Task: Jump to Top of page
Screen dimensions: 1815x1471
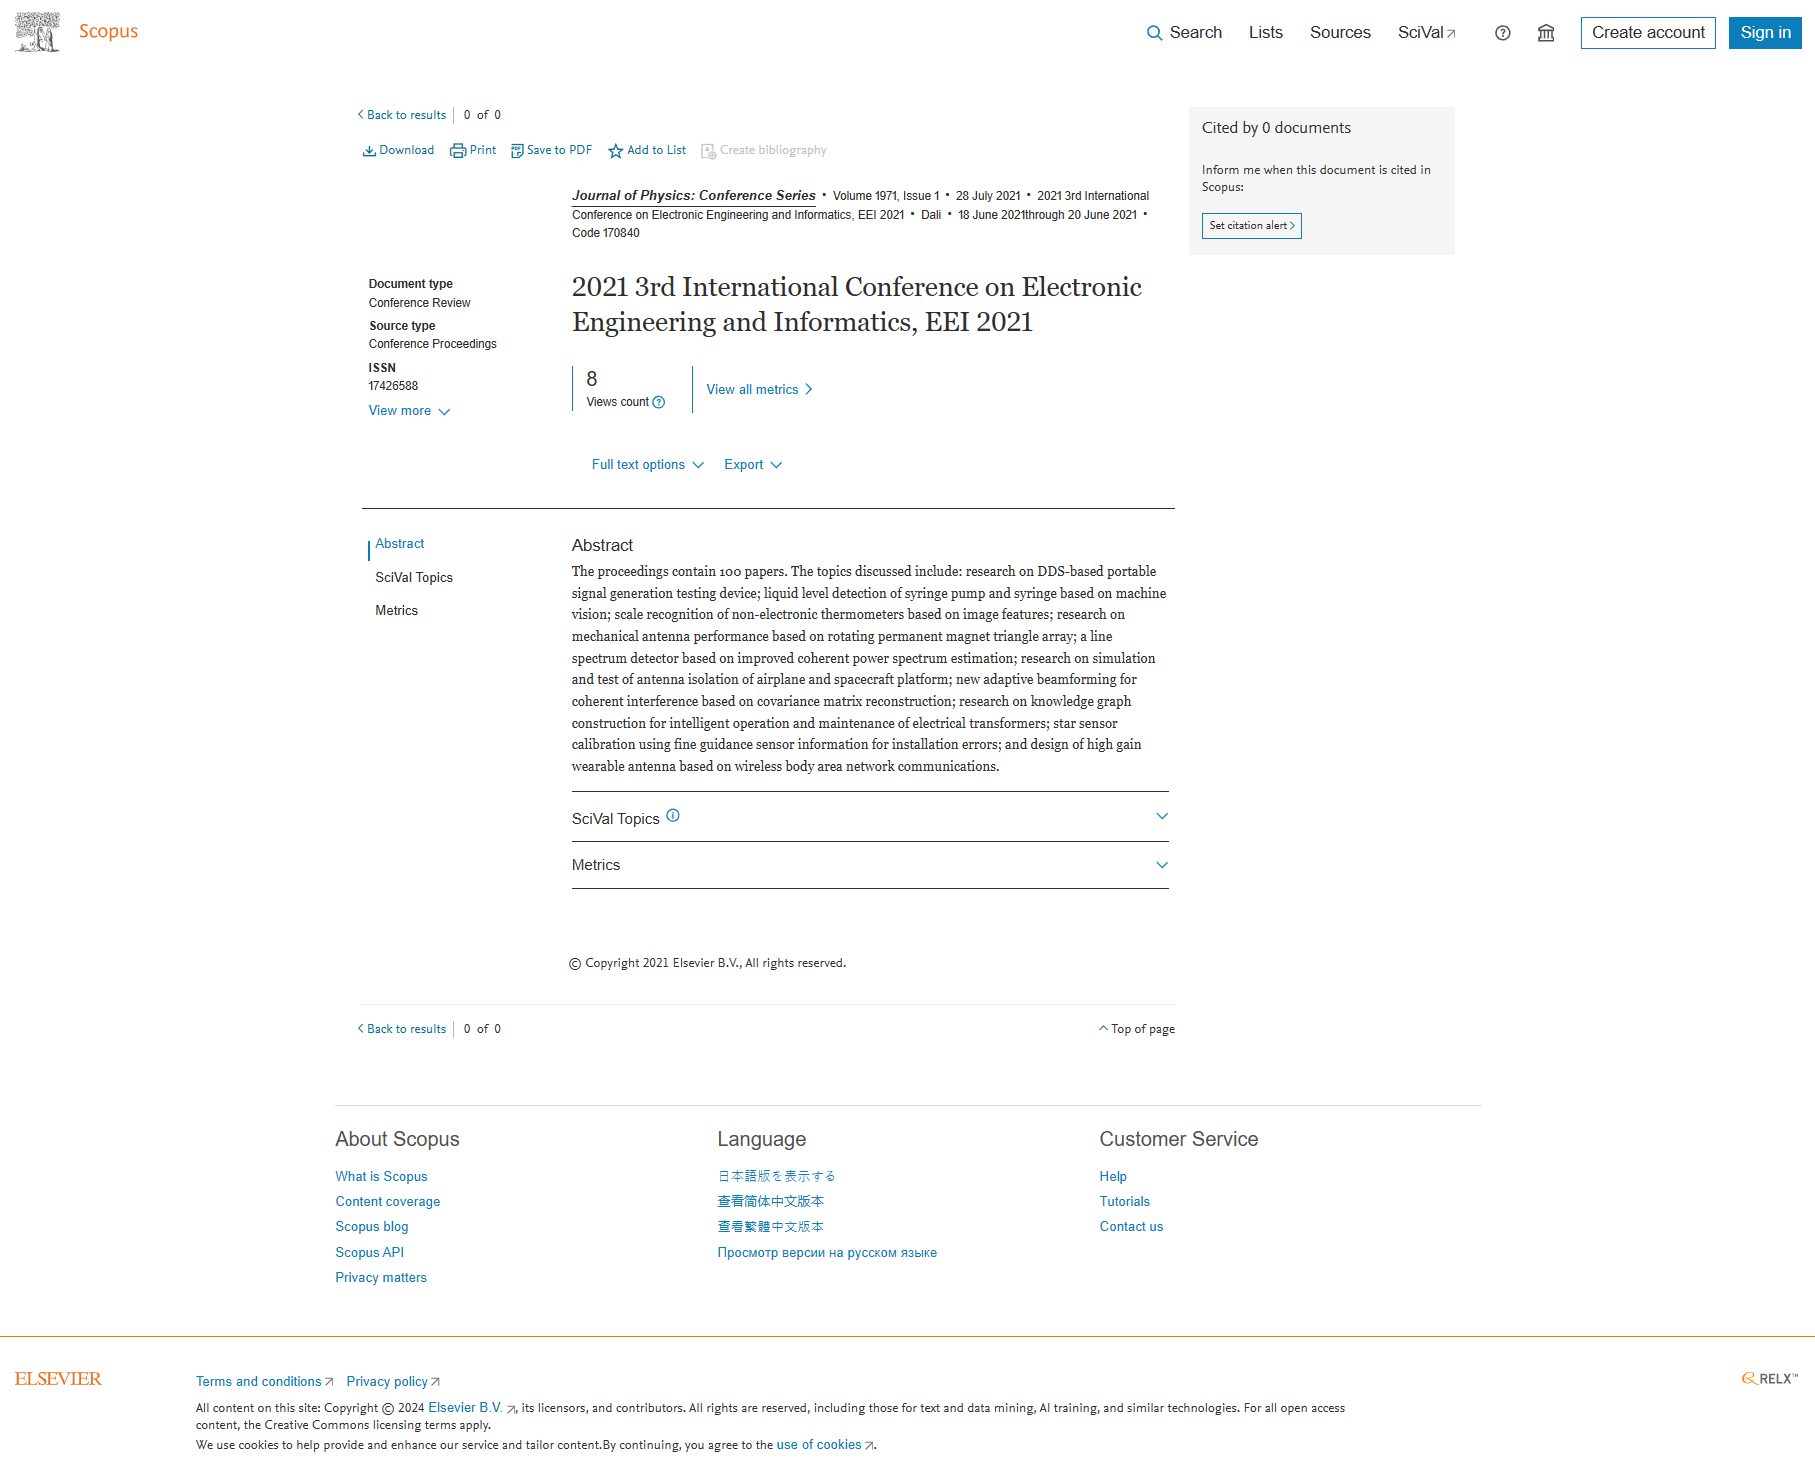Action: 1137,1029
